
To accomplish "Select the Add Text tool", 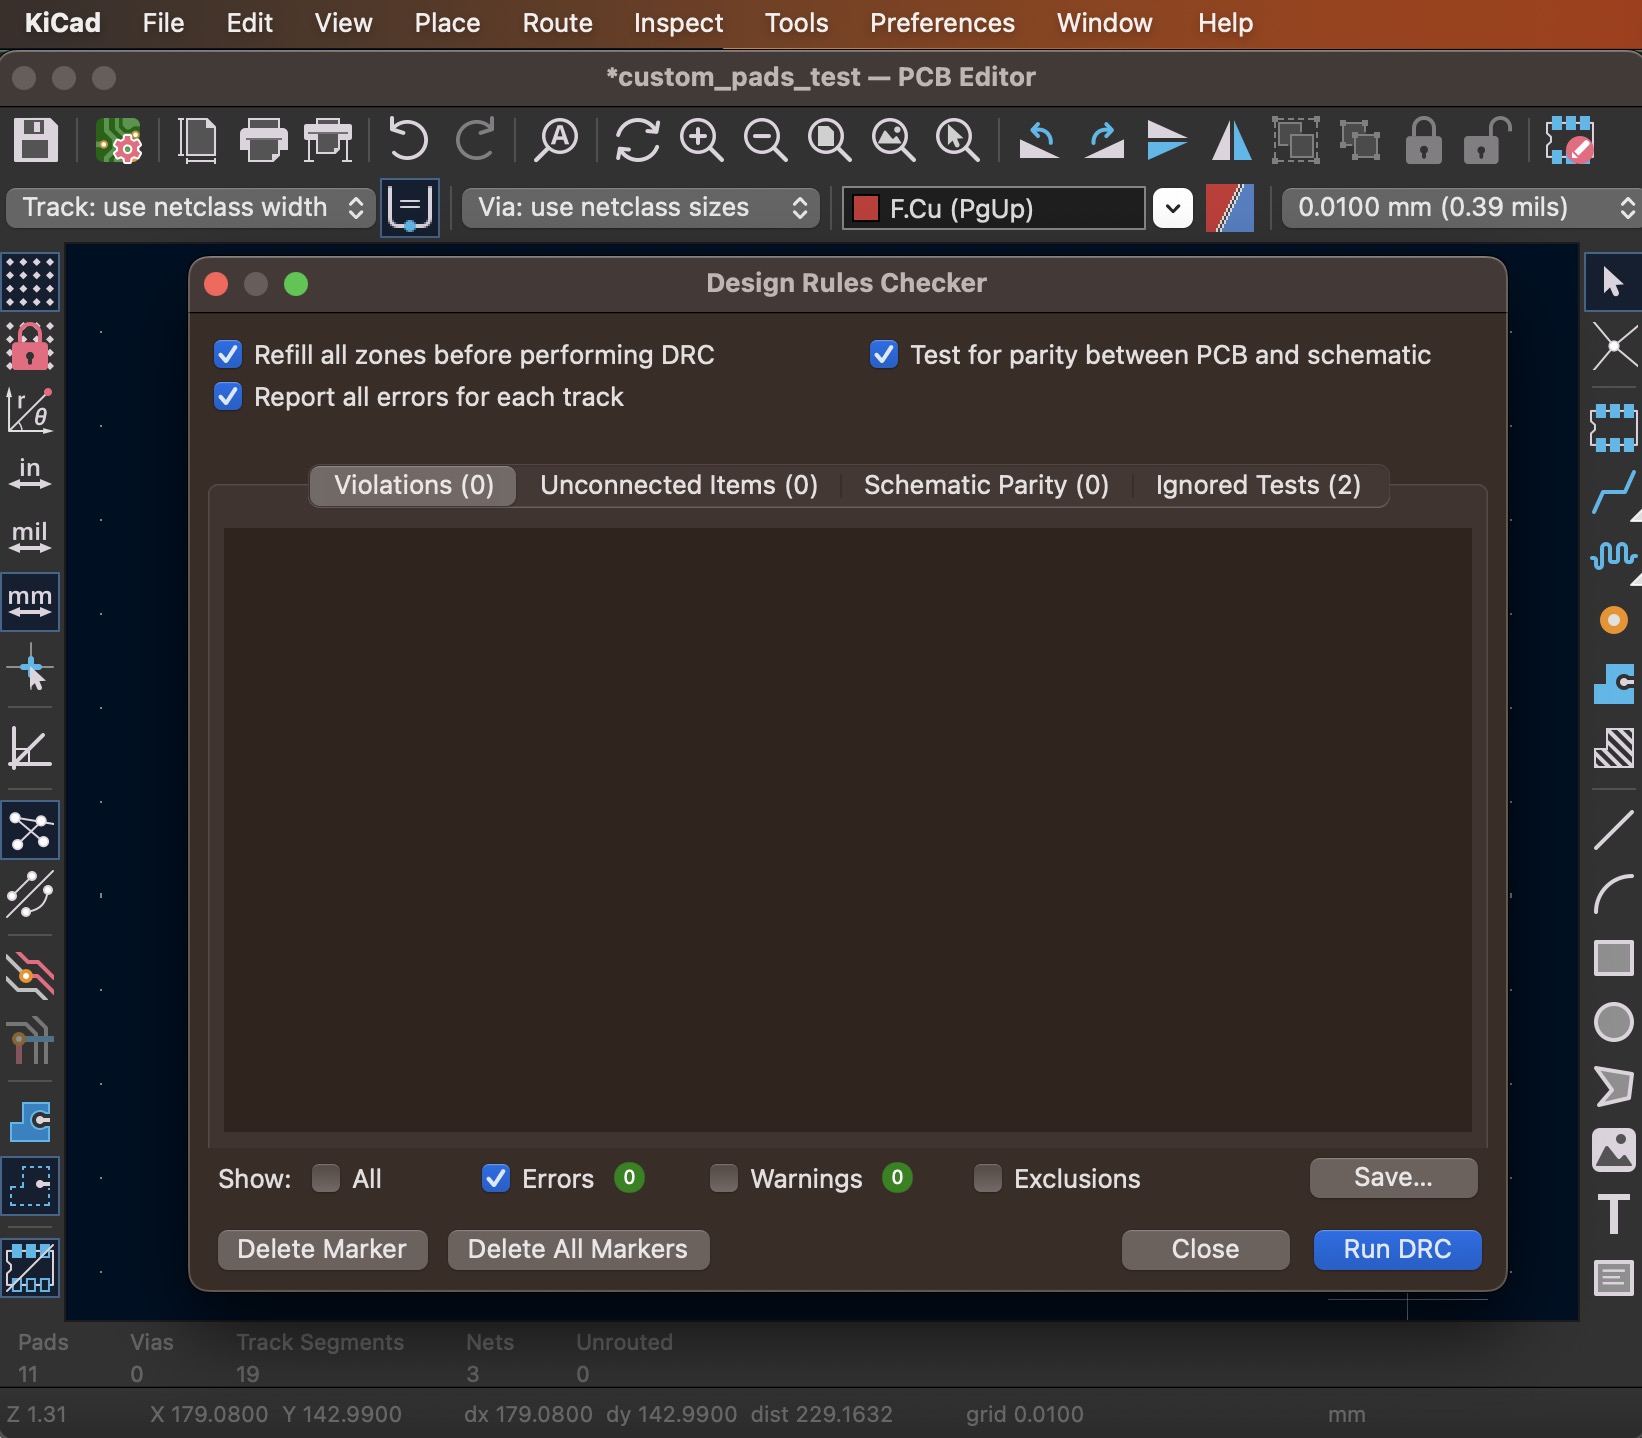I will (1613, 1214).
